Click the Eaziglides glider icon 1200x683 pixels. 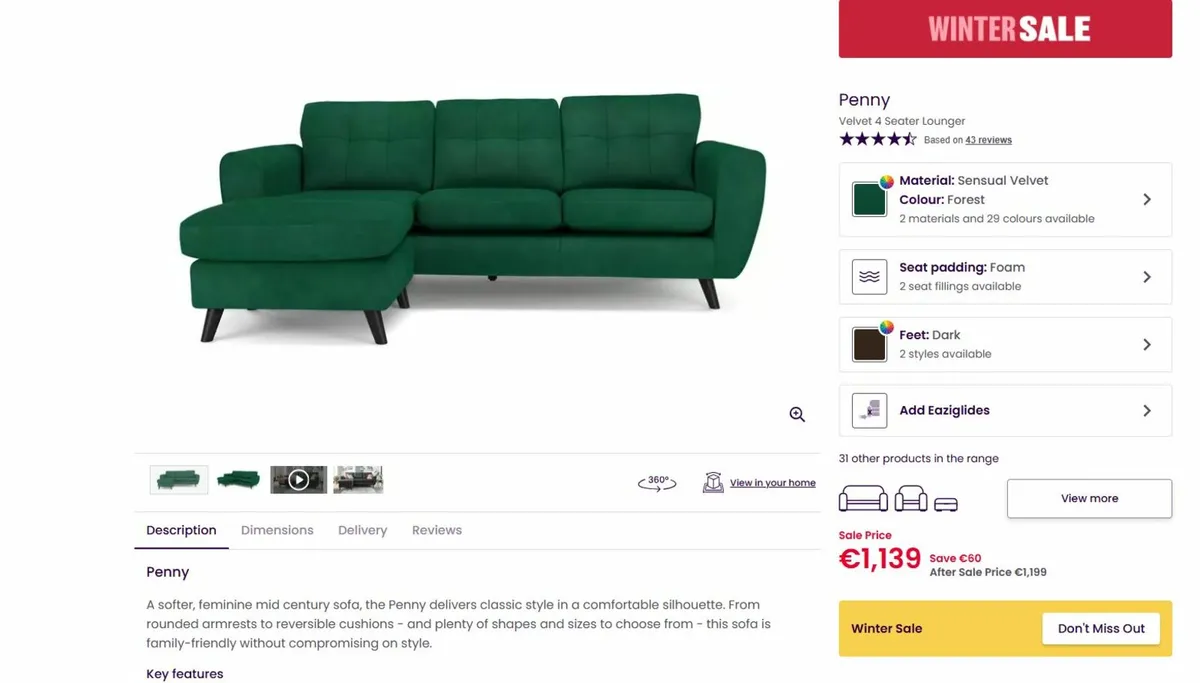tap(868, 410)
